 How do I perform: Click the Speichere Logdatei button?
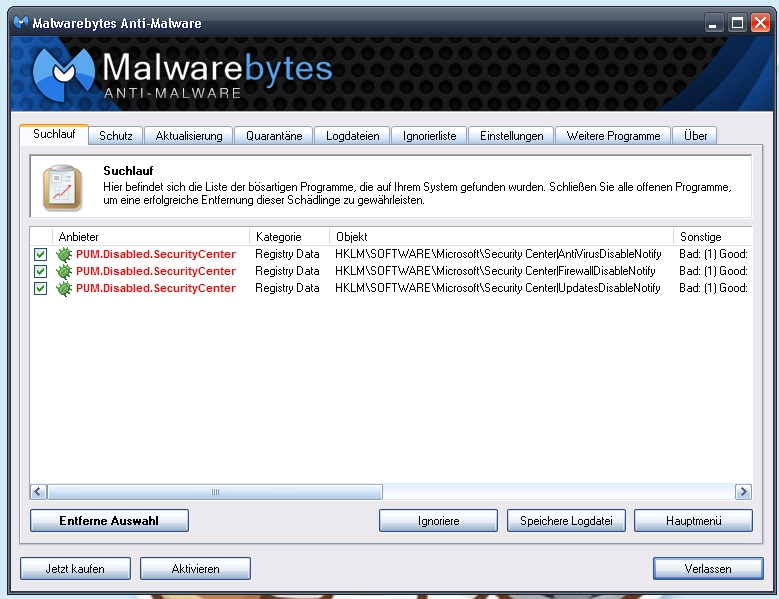pyautogui.click(x=566, y=521)
